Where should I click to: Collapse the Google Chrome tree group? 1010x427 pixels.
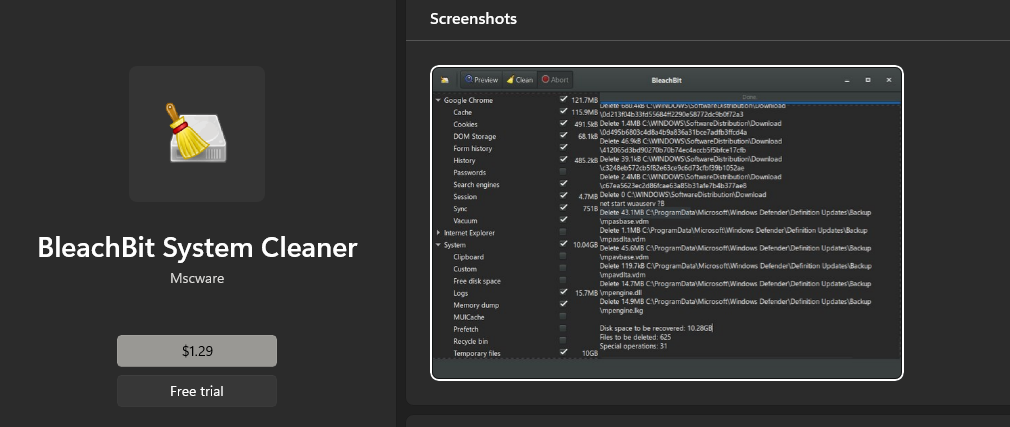tap(438, 100)
